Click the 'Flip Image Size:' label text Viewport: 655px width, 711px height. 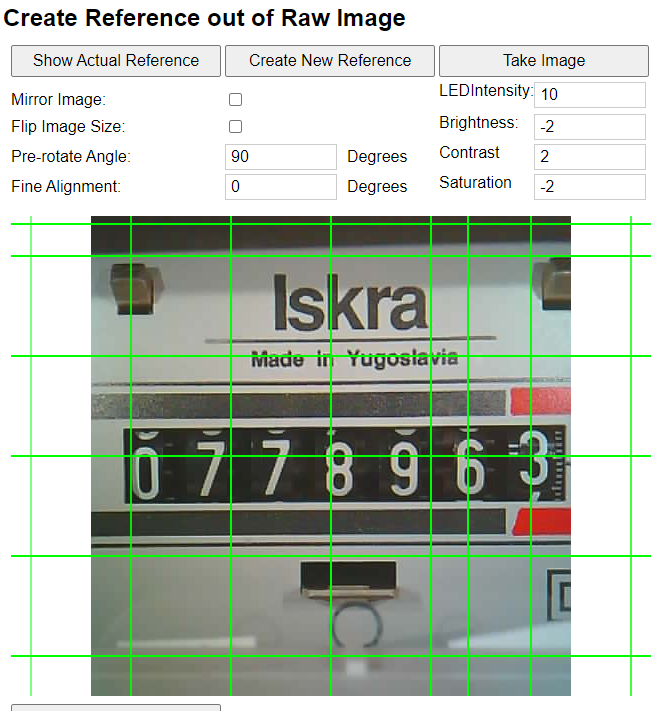(x=68, y=127)
